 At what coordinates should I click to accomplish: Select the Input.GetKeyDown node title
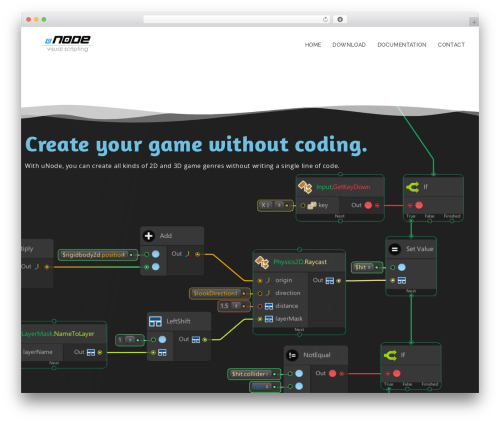[x=343, y=187]
